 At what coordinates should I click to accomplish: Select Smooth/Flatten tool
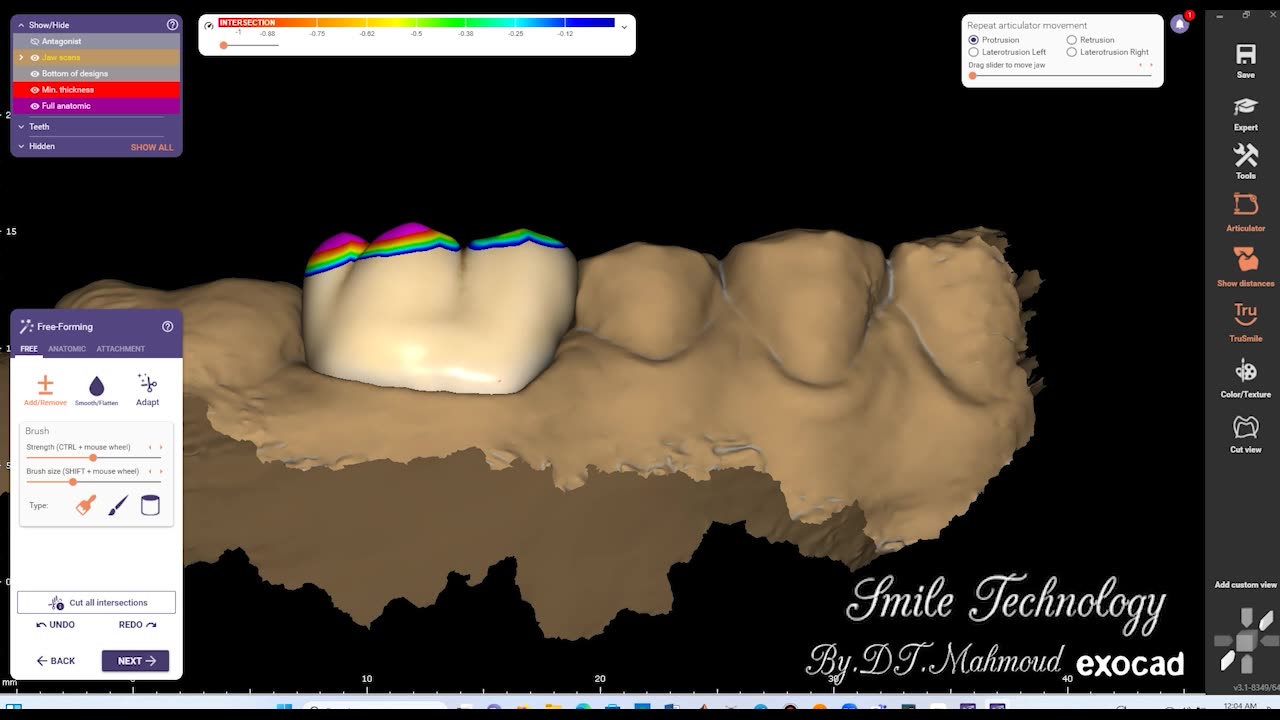point(96,389)
